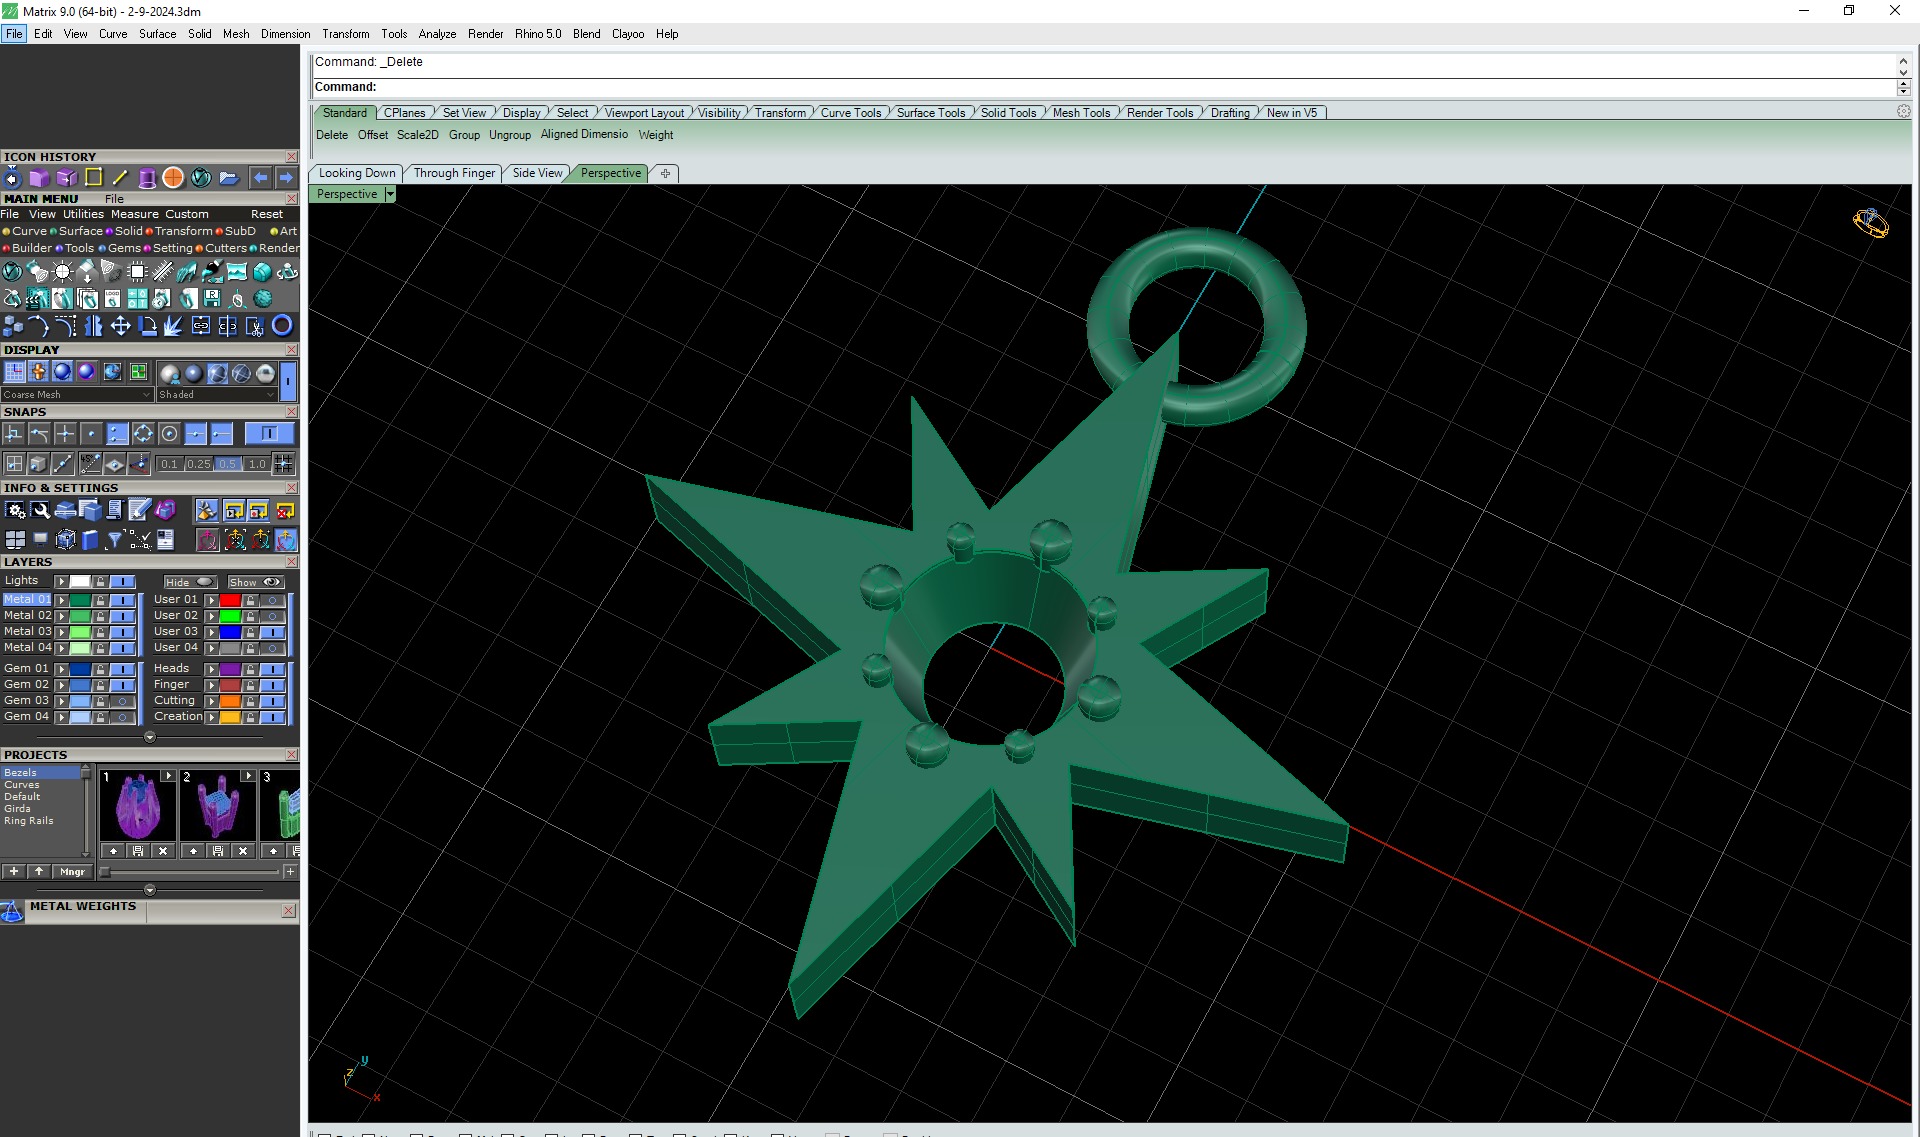The height and width of the screenshot is (1137, 1920).
Task: Toggle visibility of Metal 02 layer
Action: [123, 616]
